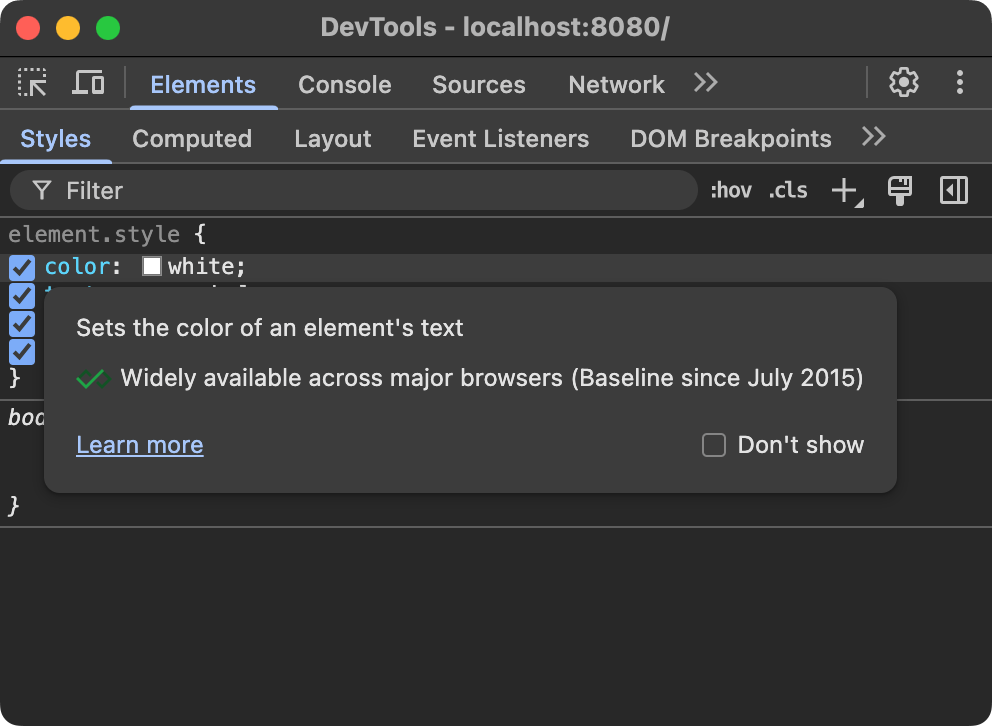992x726 pixels.
Task: Open DevTools settings gear
Action: point(903,84)
